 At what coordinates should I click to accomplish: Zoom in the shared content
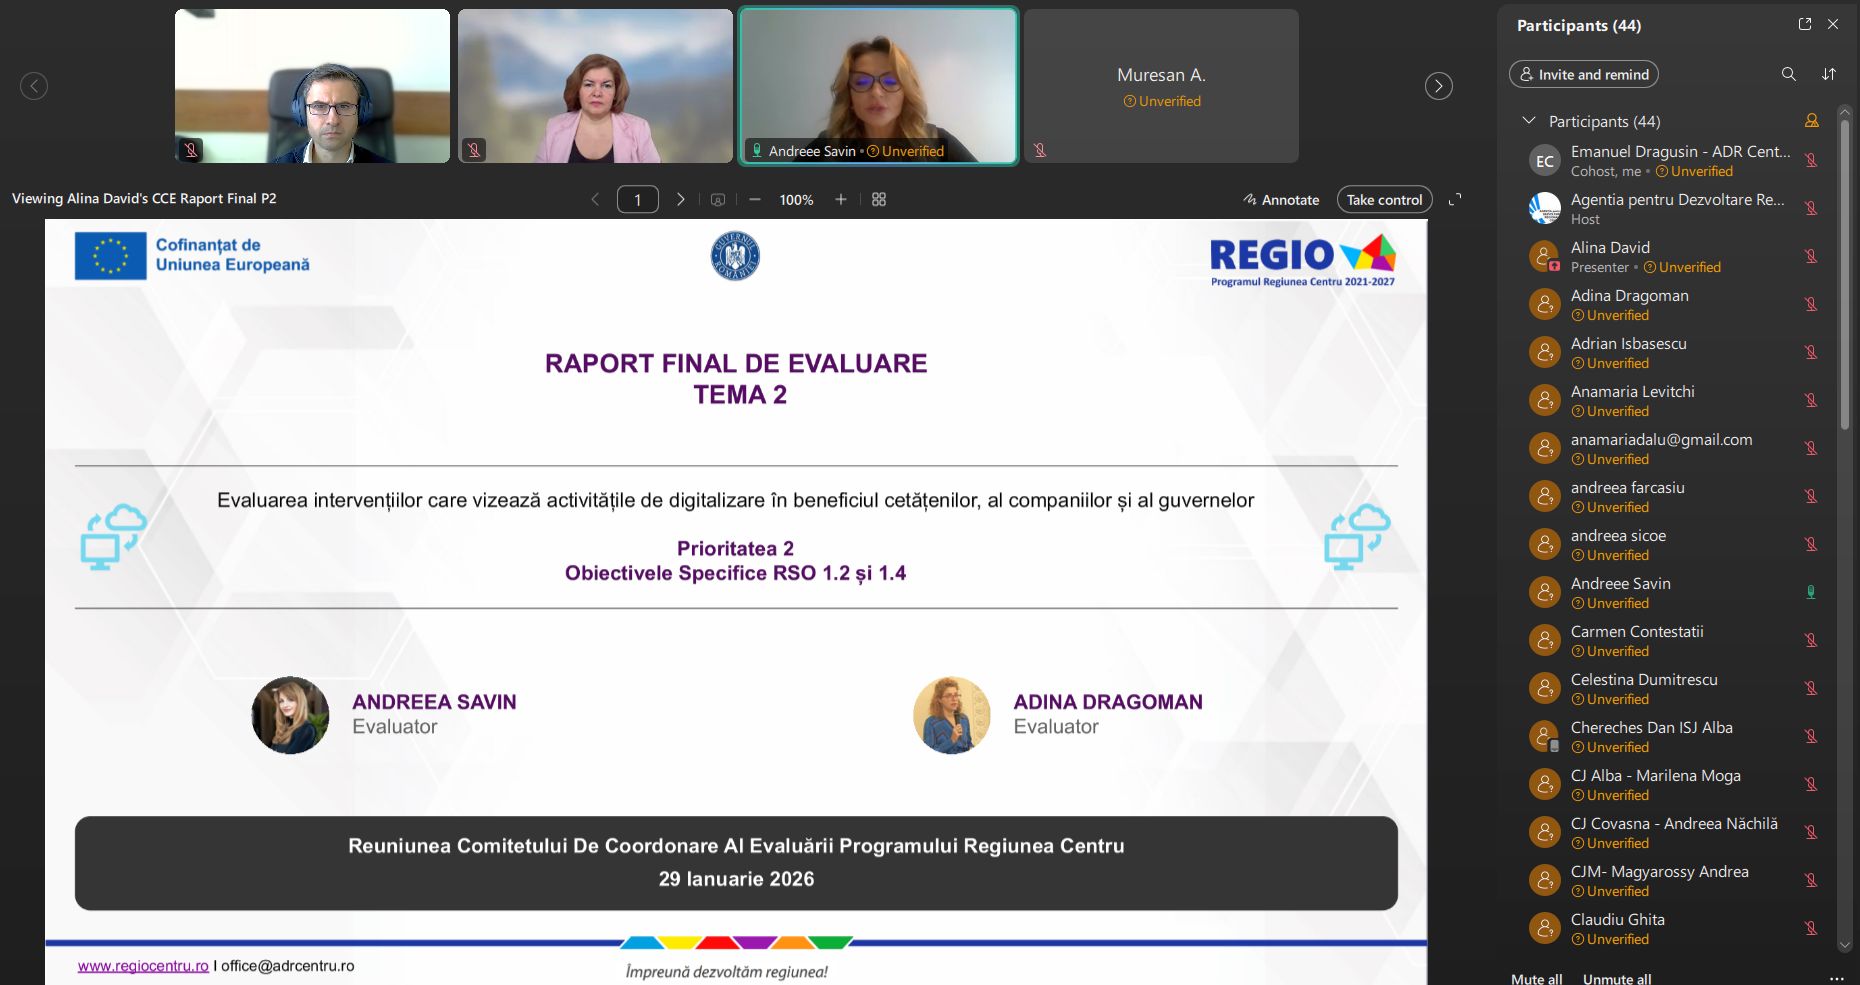pyautogui.click(x=841, y=200)
